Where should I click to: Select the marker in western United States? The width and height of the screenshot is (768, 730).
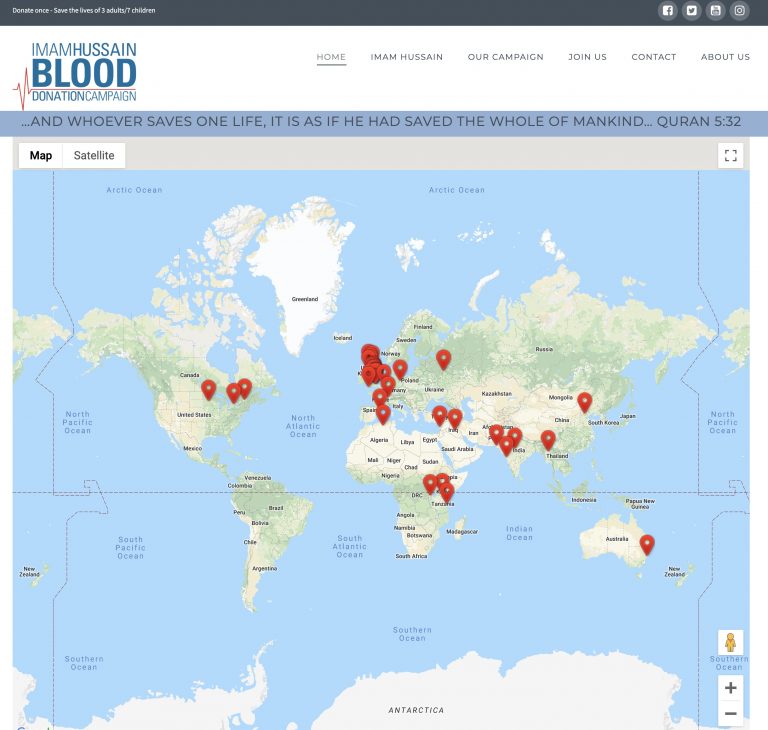[209, 389]
